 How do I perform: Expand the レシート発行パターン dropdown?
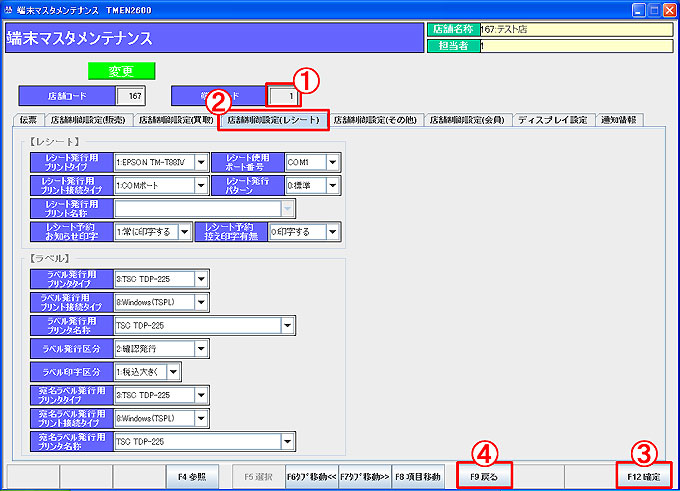333,186
